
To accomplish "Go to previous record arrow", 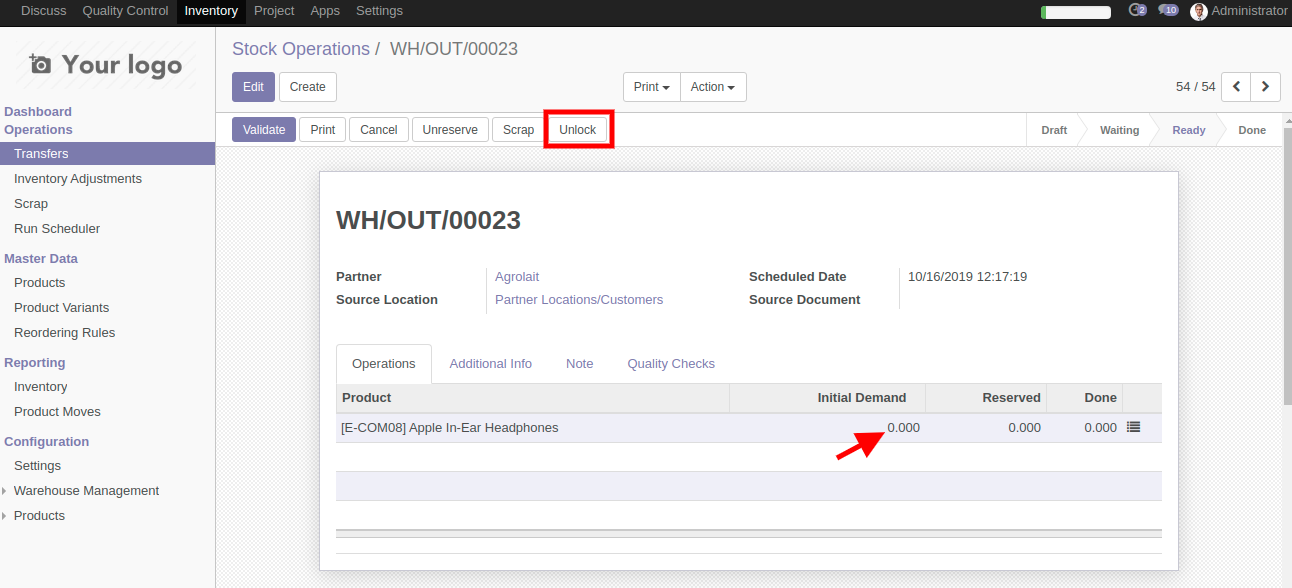I will tap(1237, 87).
